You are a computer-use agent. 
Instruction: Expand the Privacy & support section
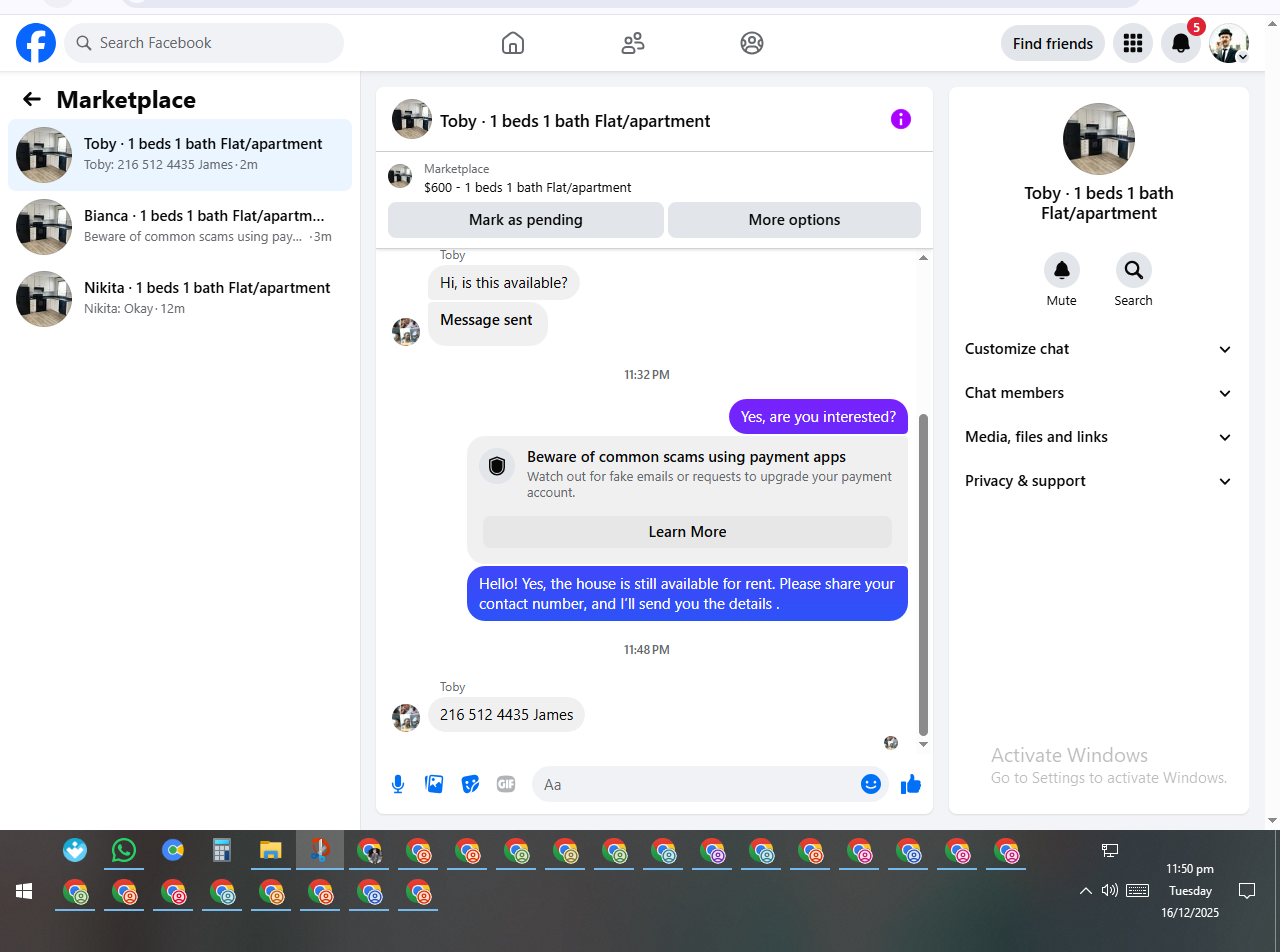1099,481
